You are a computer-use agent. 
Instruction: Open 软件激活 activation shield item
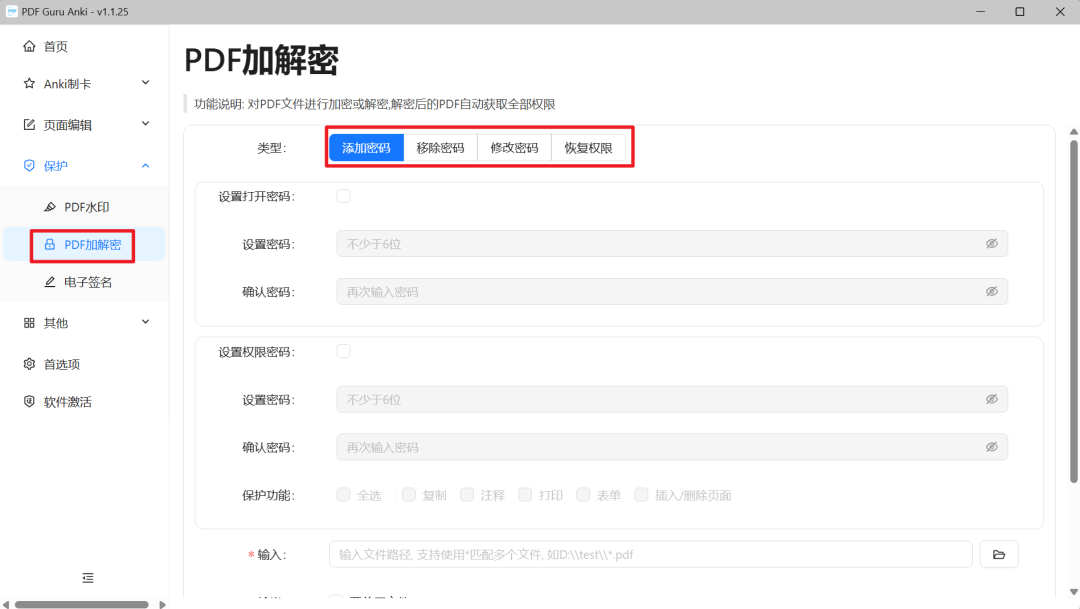[67, 402]
